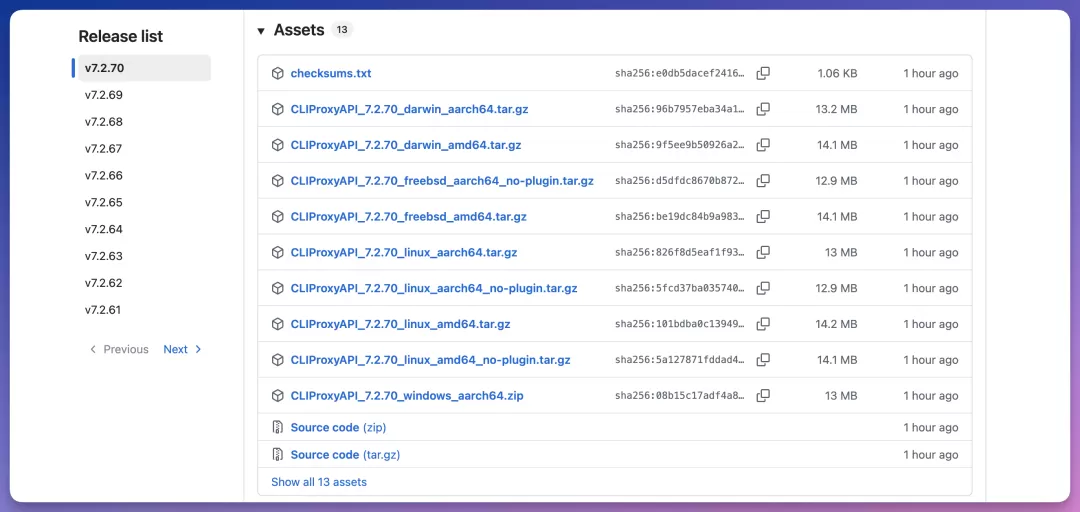This screenshot has height=512, width=1080.
Task: Open release v7.2.66
Action: click(104, 176)
